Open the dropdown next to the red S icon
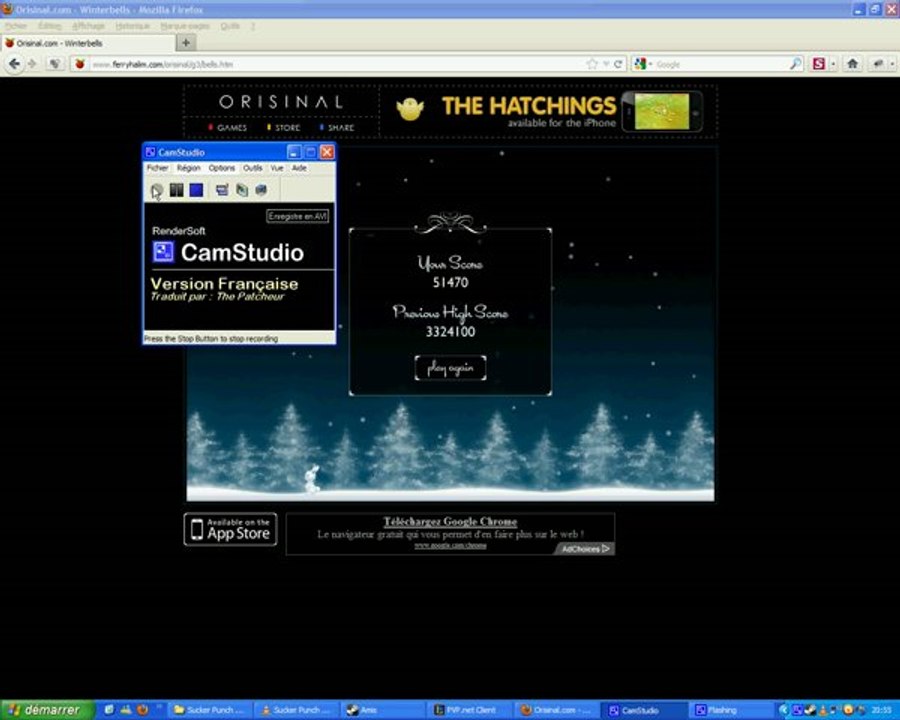 tap(833, 64)
